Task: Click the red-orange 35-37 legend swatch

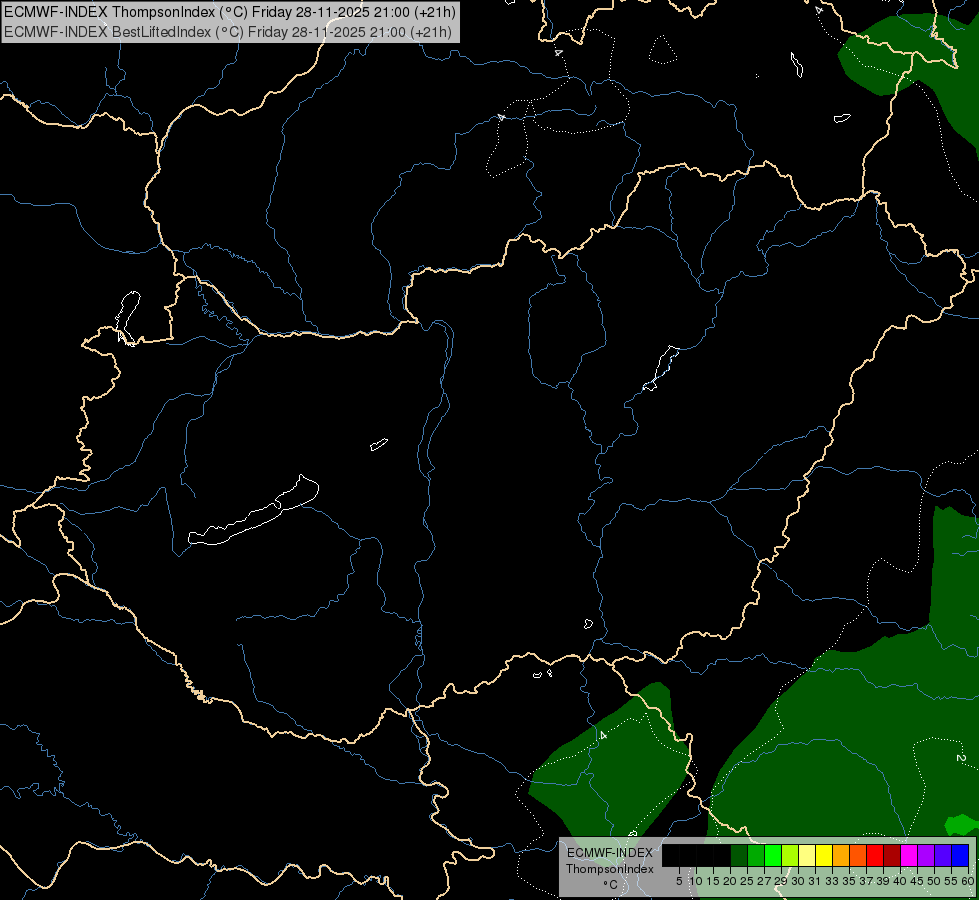Action: pyautogui.click(x=858, y=856)
